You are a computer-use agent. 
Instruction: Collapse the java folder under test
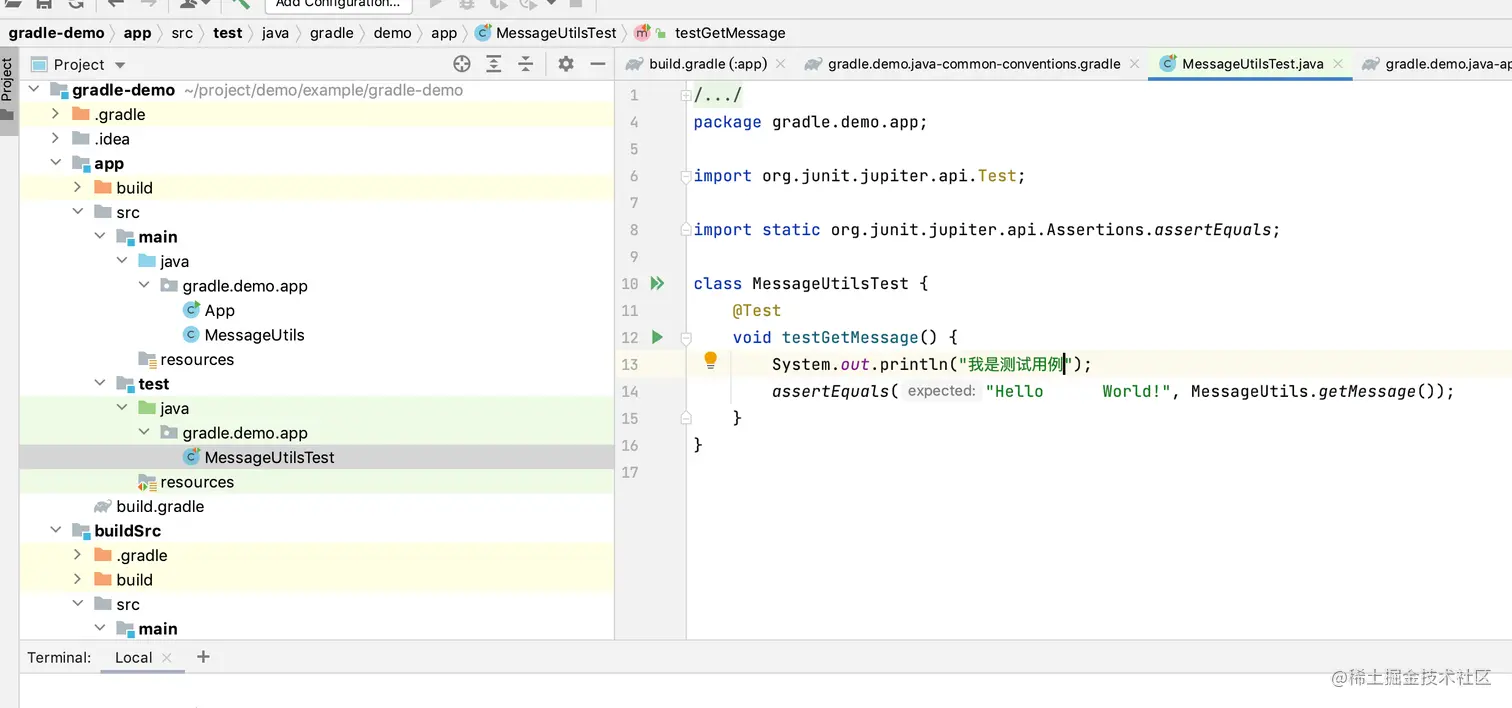click(121, 408)
